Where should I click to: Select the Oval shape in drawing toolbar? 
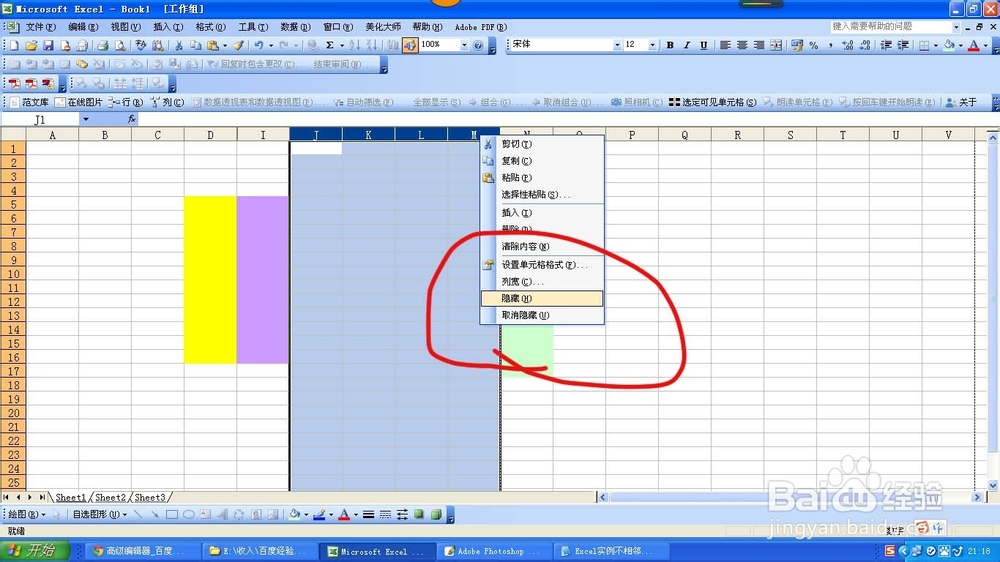pyautogui.click(x=189, y=514)
